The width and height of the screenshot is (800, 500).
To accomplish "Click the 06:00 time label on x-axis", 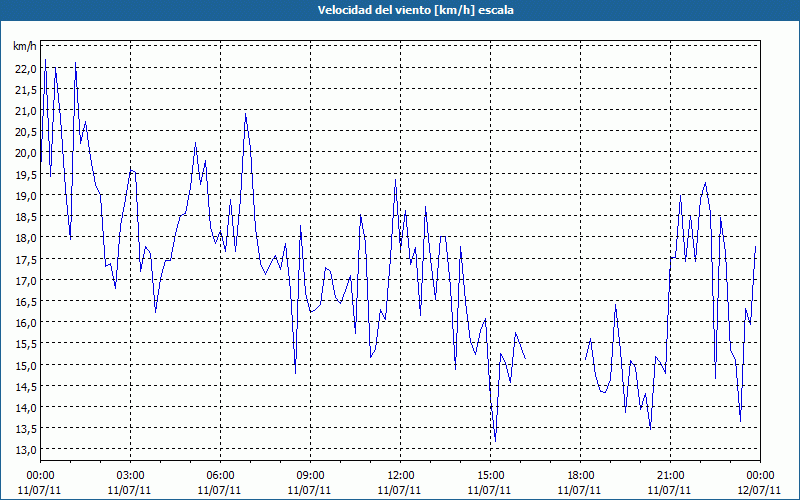I will pos(220,475).
